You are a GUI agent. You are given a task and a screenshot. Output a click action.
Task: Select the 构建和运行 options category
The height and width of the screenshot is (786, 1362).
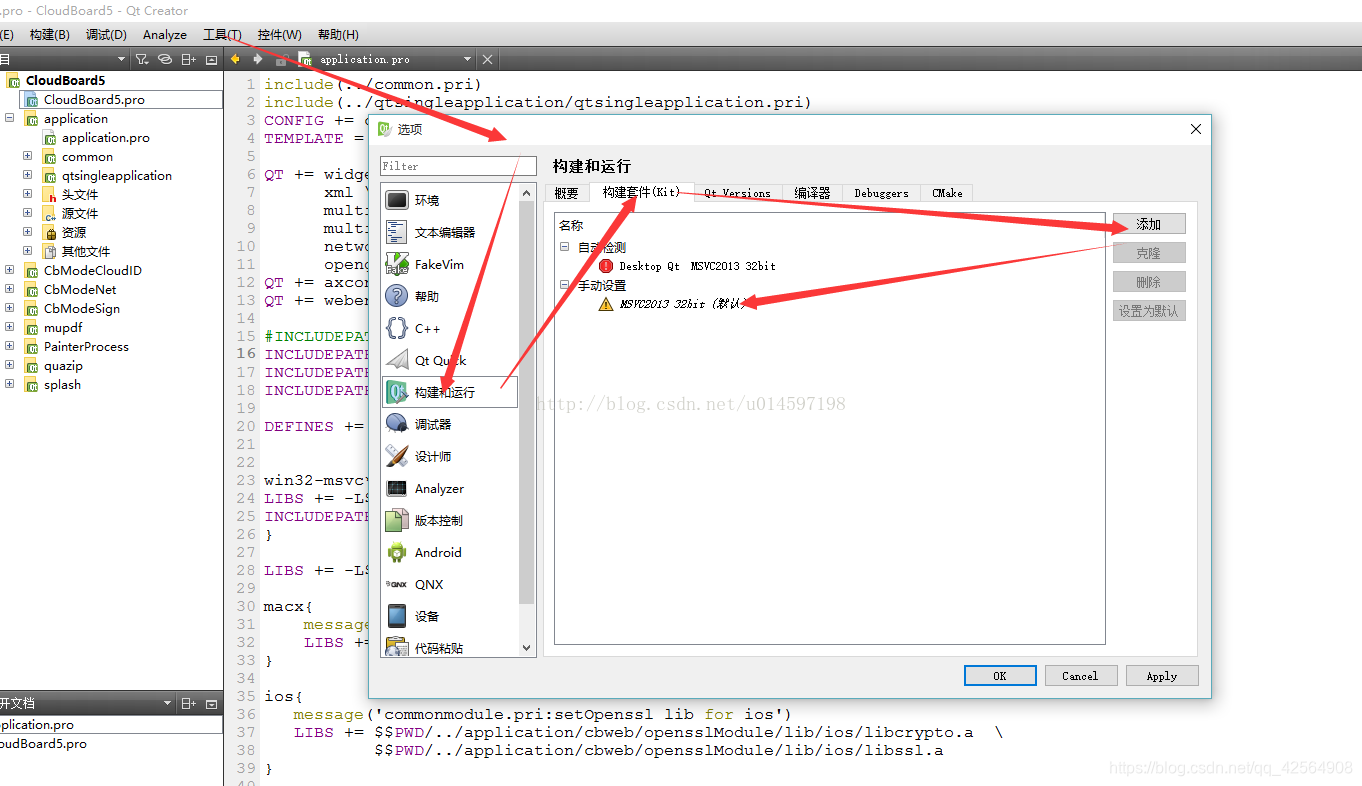(450, 392)
